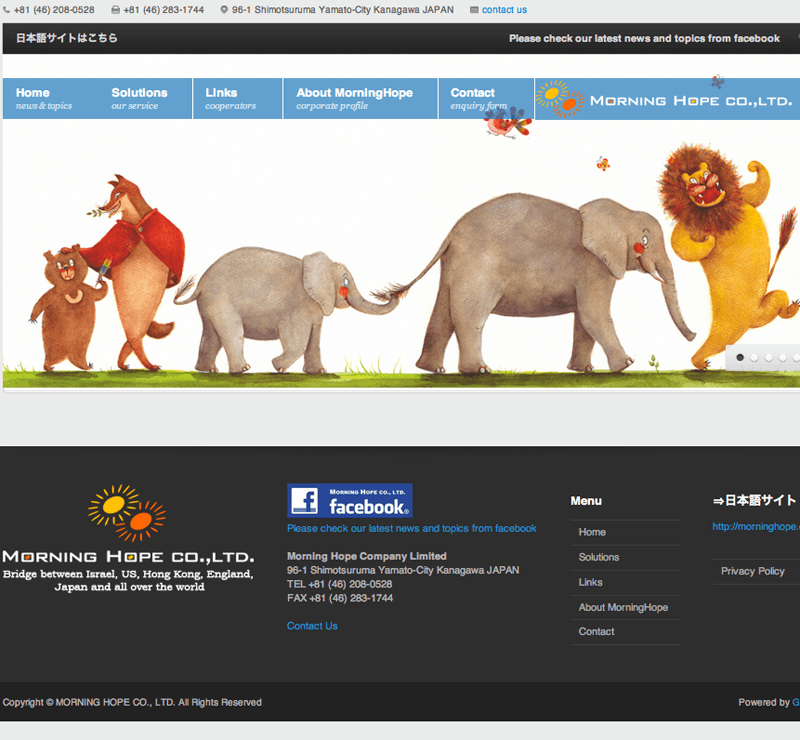Select the fourth slideshow pagination dot
This screenshot has width=800, height=740.
coord(783,358)
